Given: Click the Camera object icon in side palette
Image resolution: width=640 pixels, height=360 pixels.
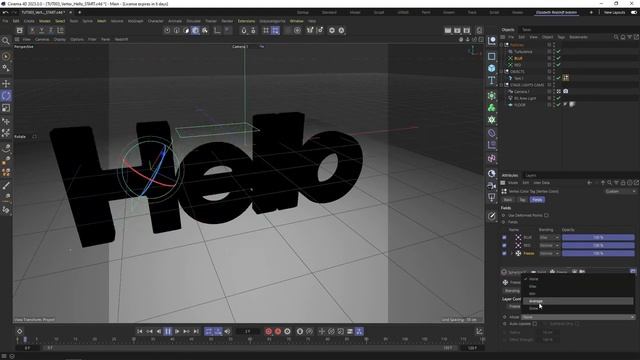Looking at the screenshot, I should pyautogui.click(x=491, y=186).
